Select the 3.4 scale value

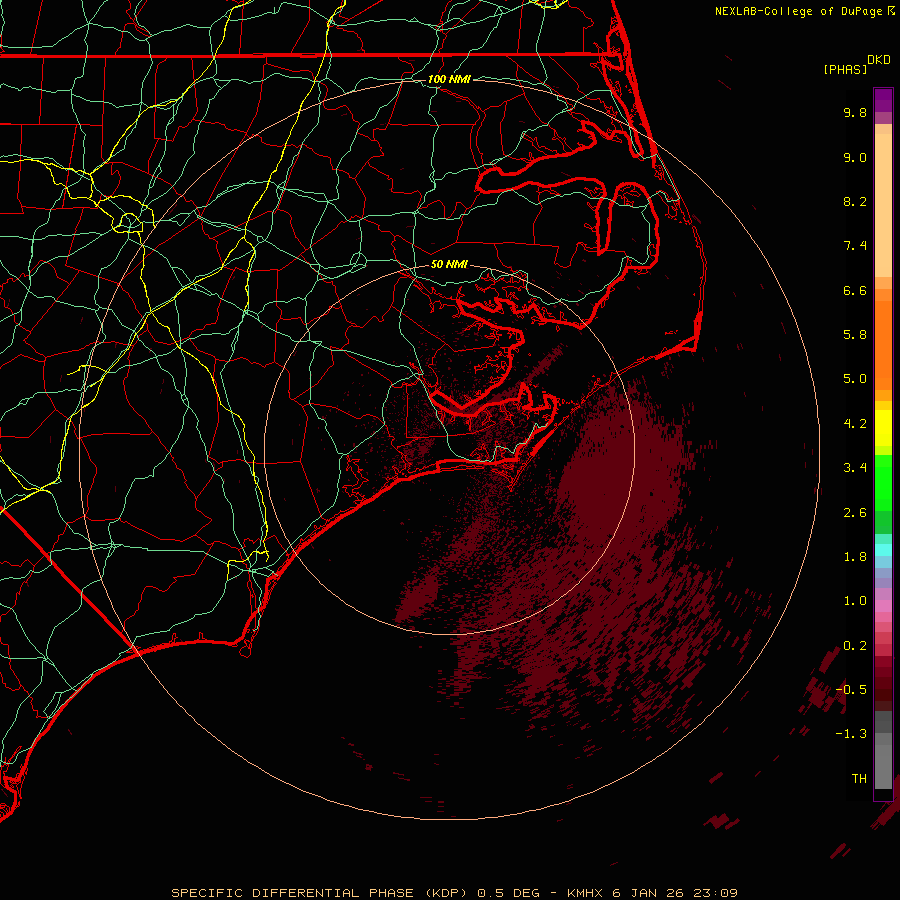pyautogui.click(x=855, y=468)
